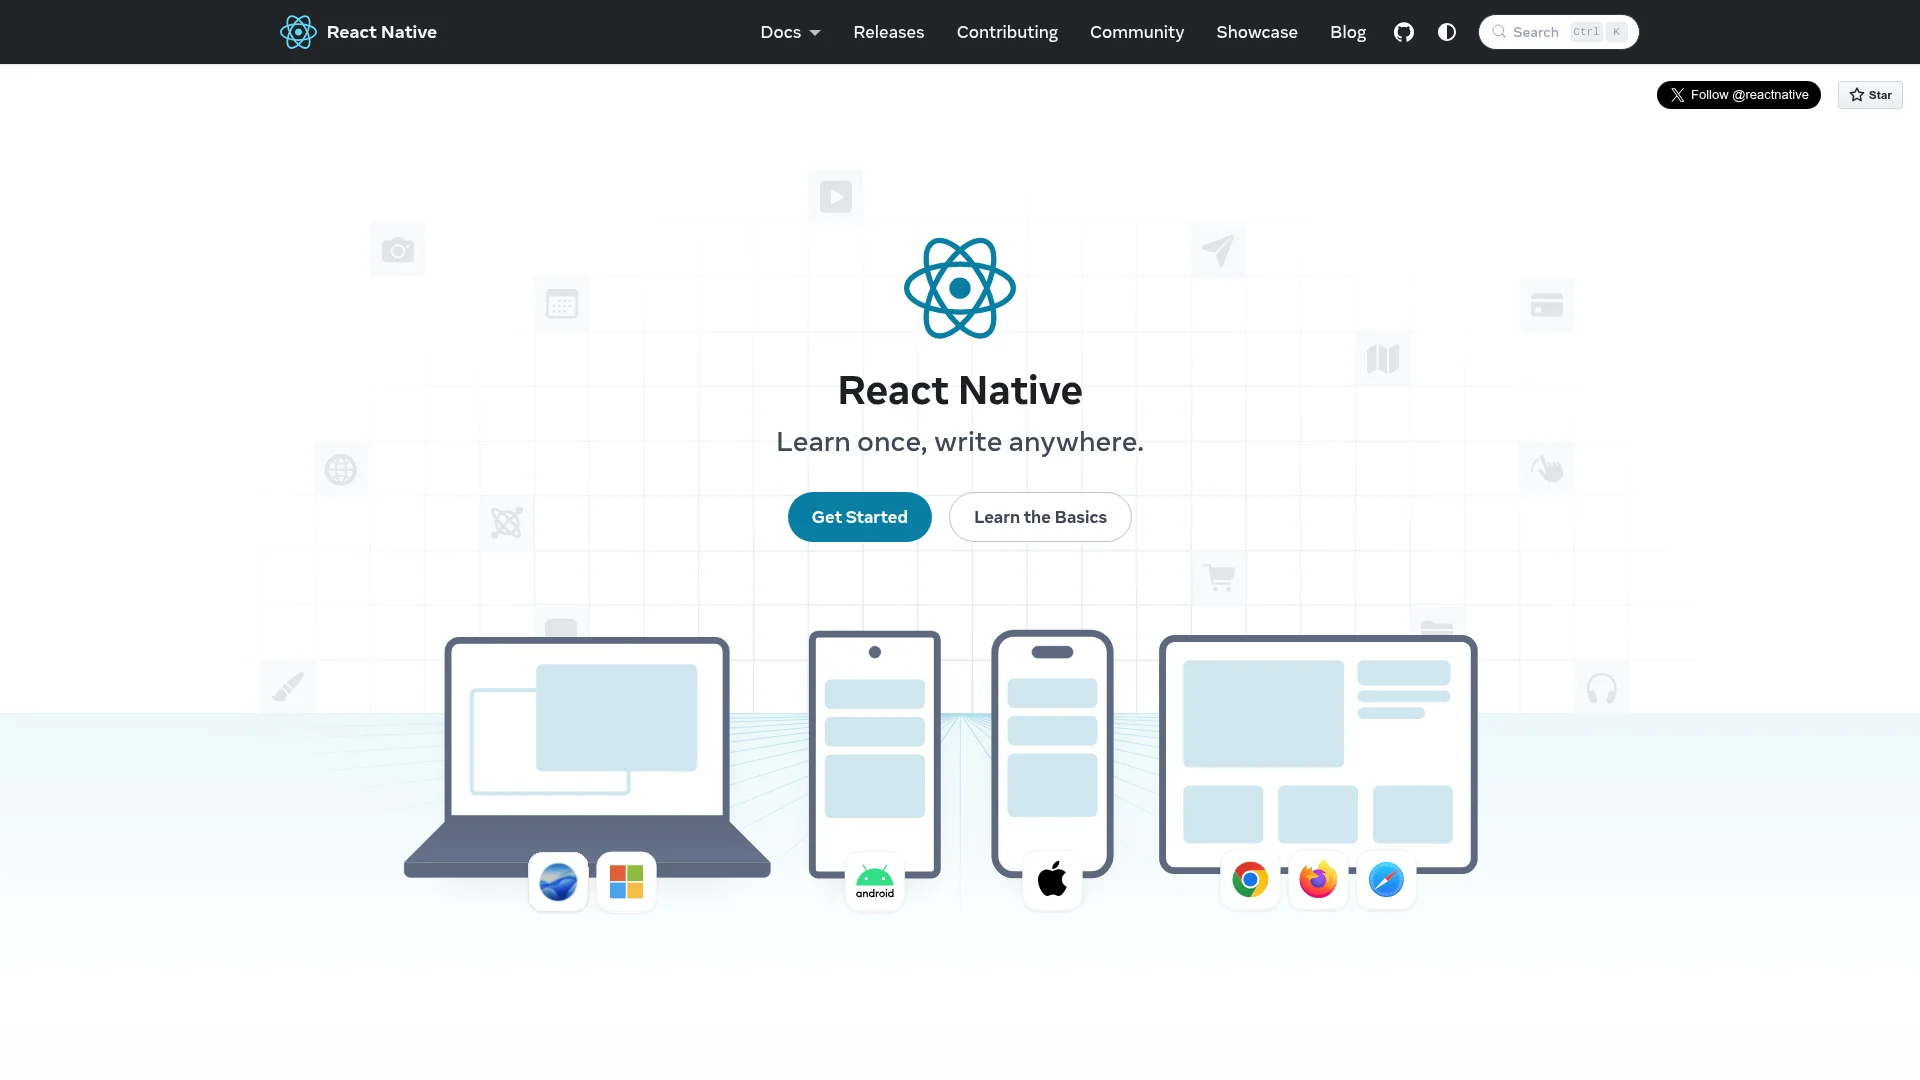The height and width of the screenshot is (1080, 1920).
Task: Open the Releases page
Action: (x=889, y=32)
